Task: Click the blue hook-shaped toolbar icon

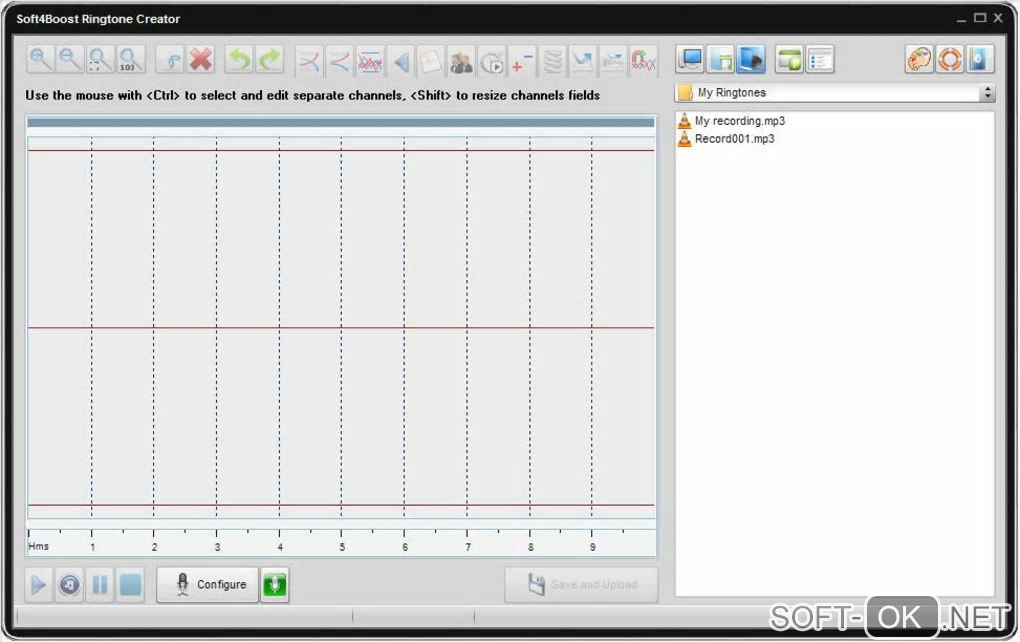Action: coord(171,60)
